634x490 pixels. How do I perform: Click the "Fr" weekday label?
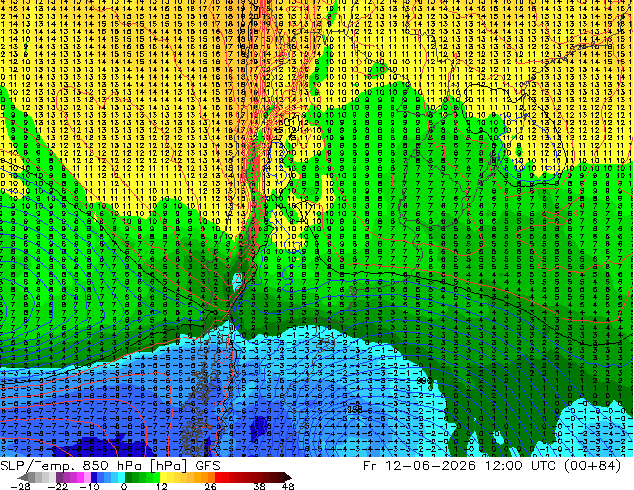point(370,466)
